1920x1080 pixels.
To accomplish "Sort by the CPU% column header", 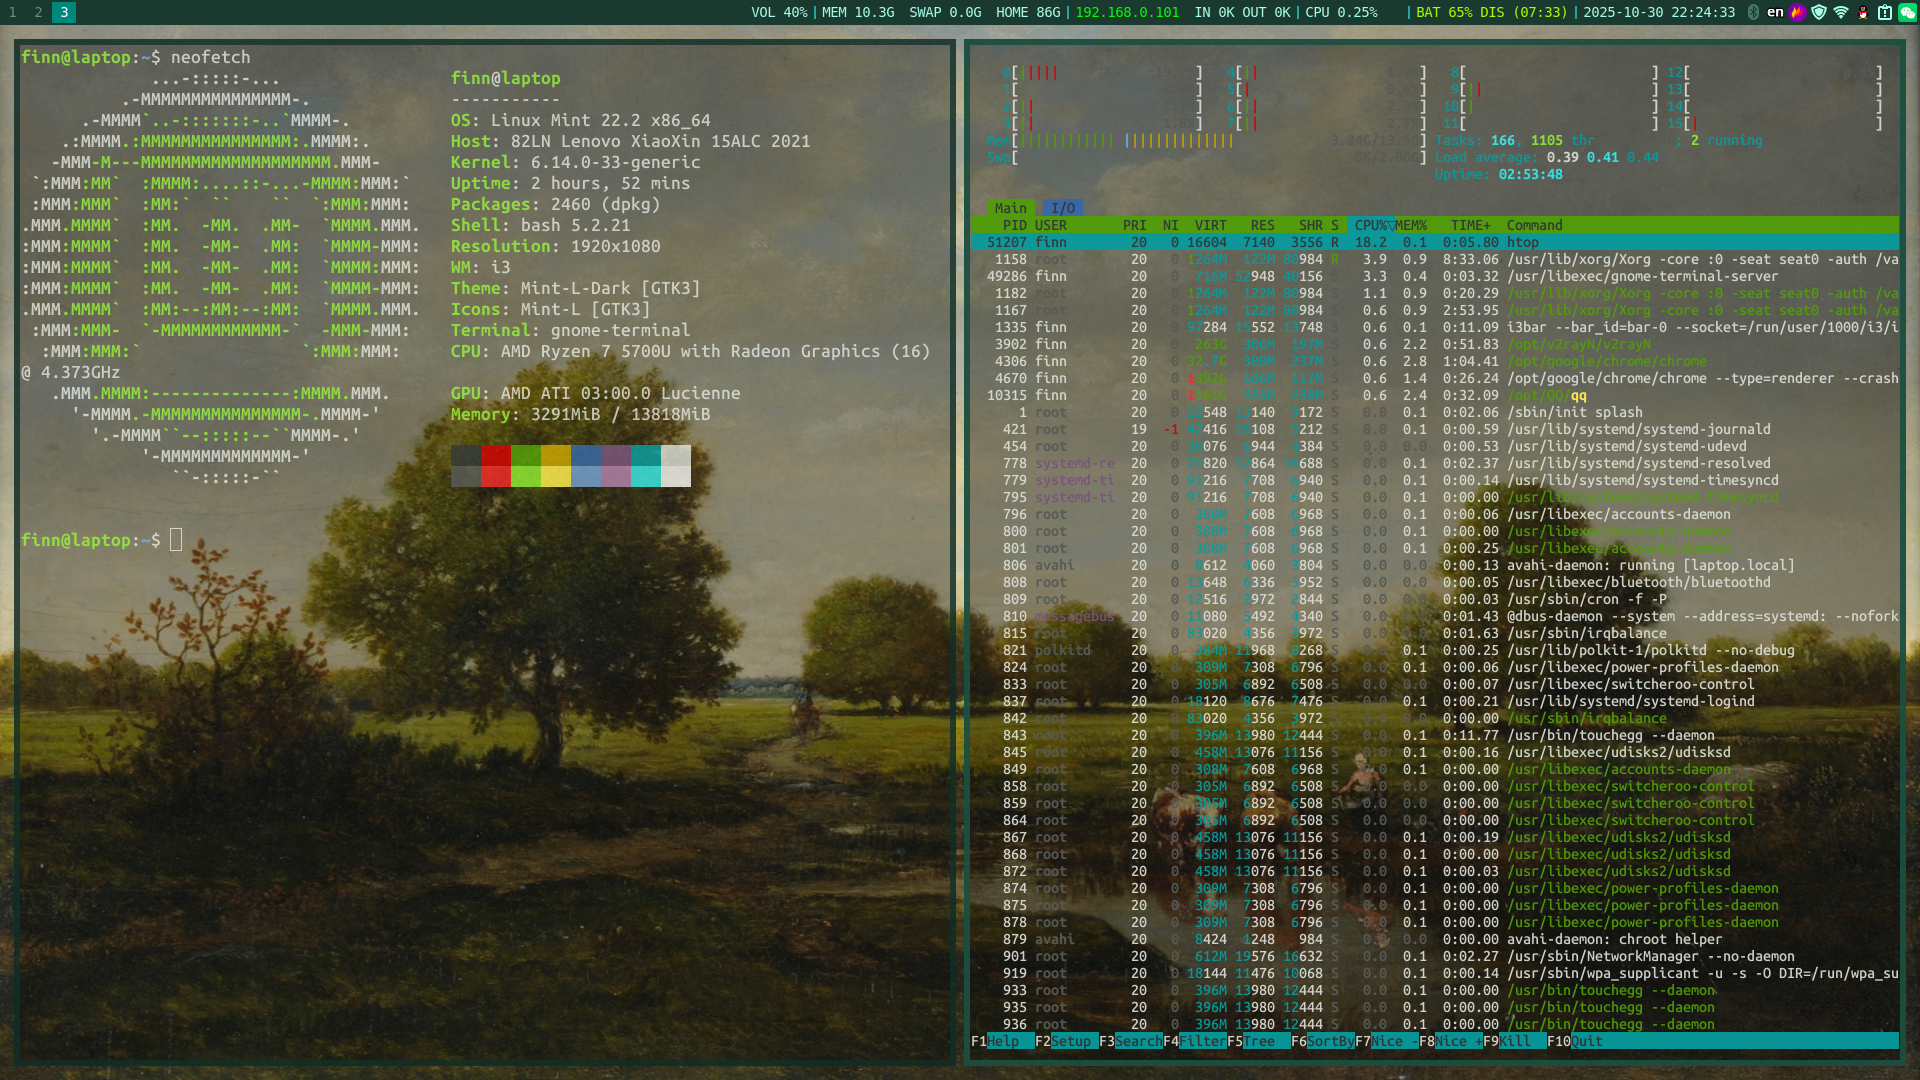I will (x=1370, y=225).
